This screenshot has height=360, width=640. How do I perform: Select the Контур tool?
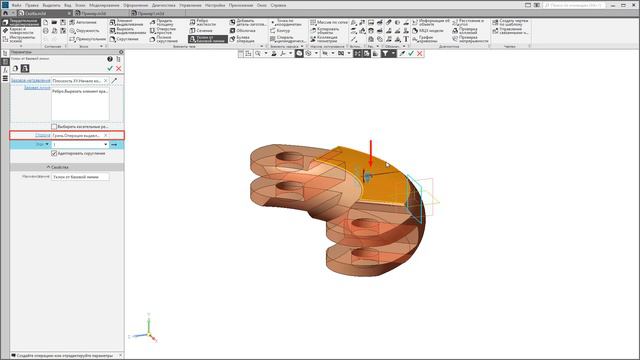(x=280, y=31)
